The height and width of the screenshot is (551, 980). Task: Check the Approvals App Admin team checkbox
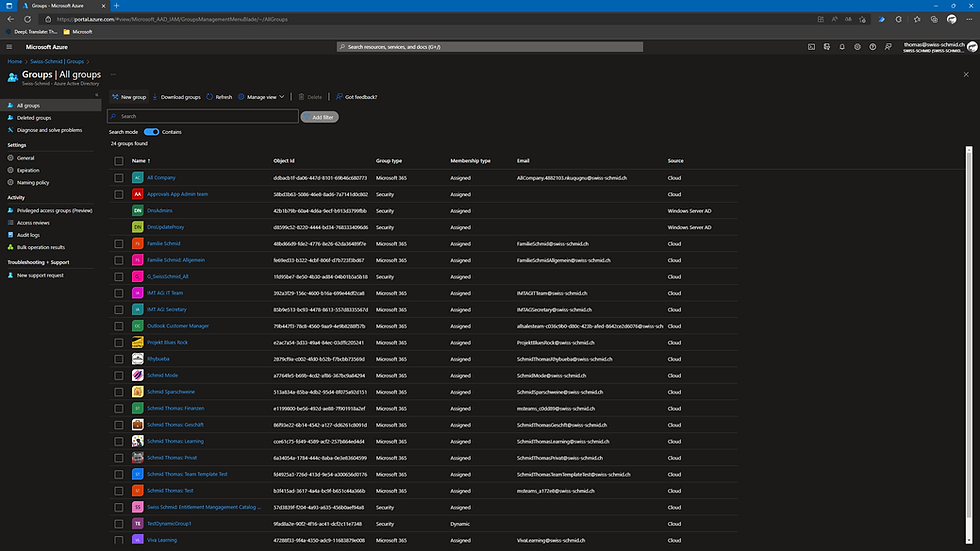click(119, 194)
